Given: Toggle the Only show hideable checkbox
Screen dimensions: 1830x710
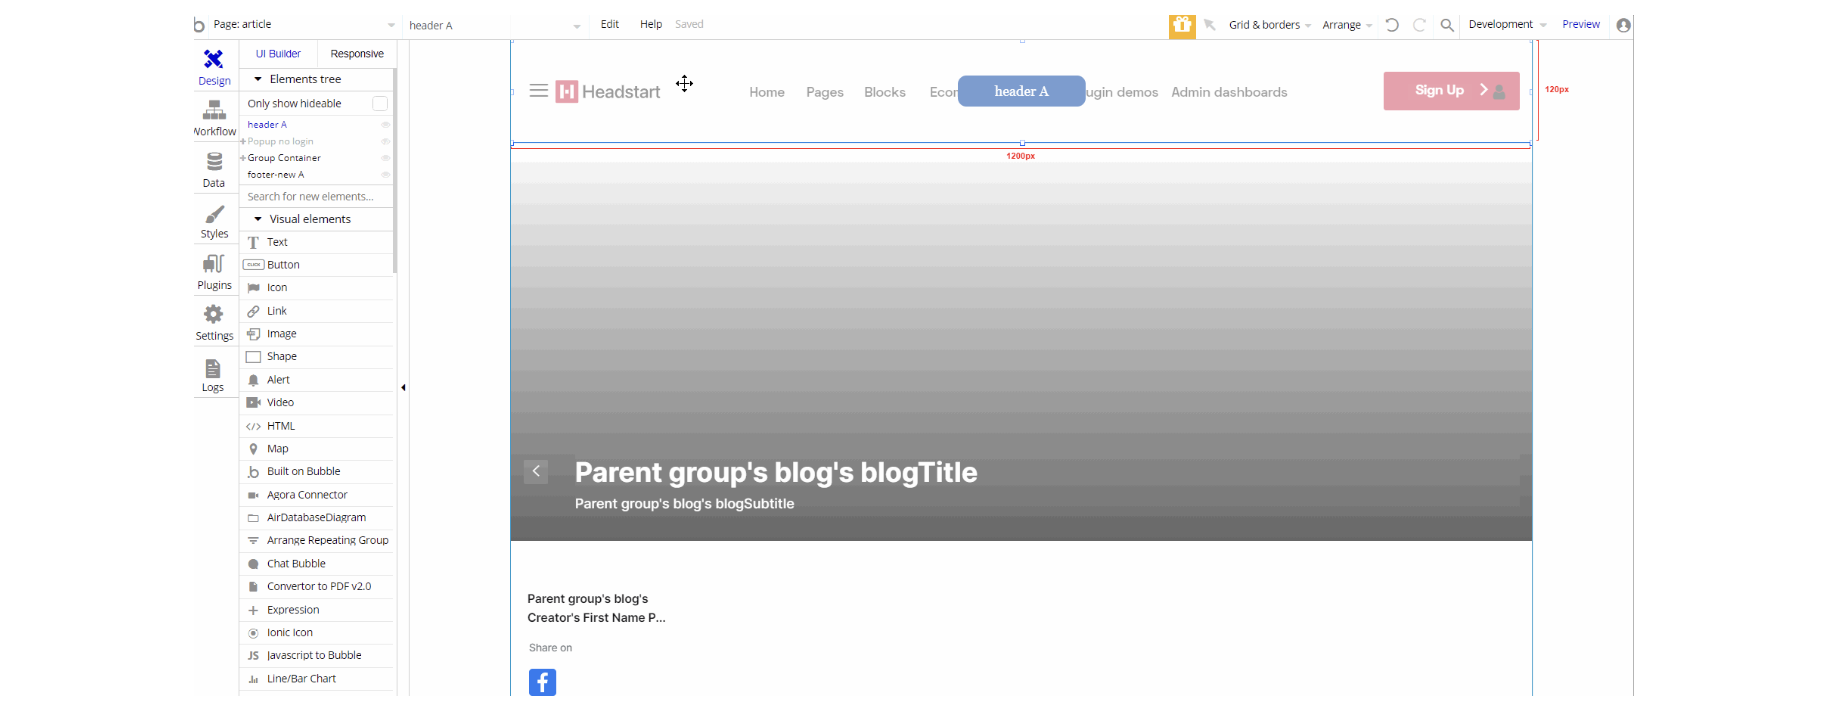Looking at the screenshot, I should [380, 103].
